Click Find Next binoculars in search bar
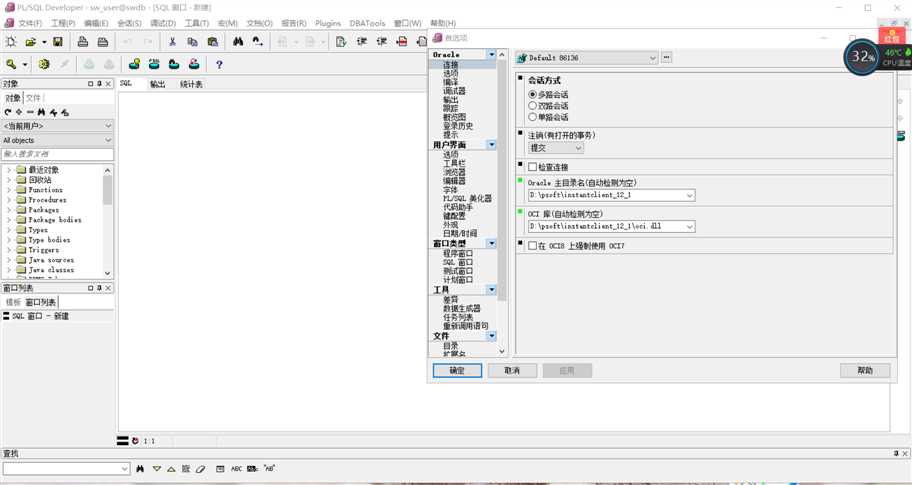Image resolution: width=912 pixels, height=485 pixels. pos(140,468)
